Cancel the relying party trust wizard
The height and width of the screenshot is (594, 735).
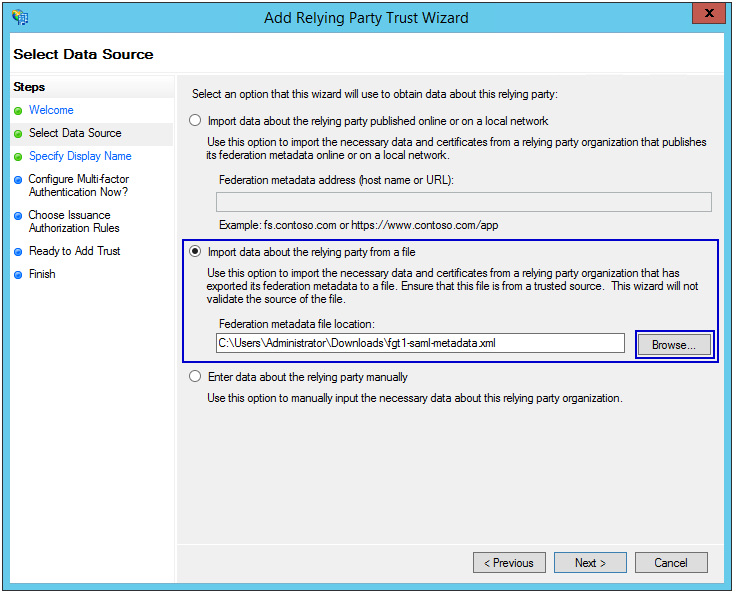point(670,563)
